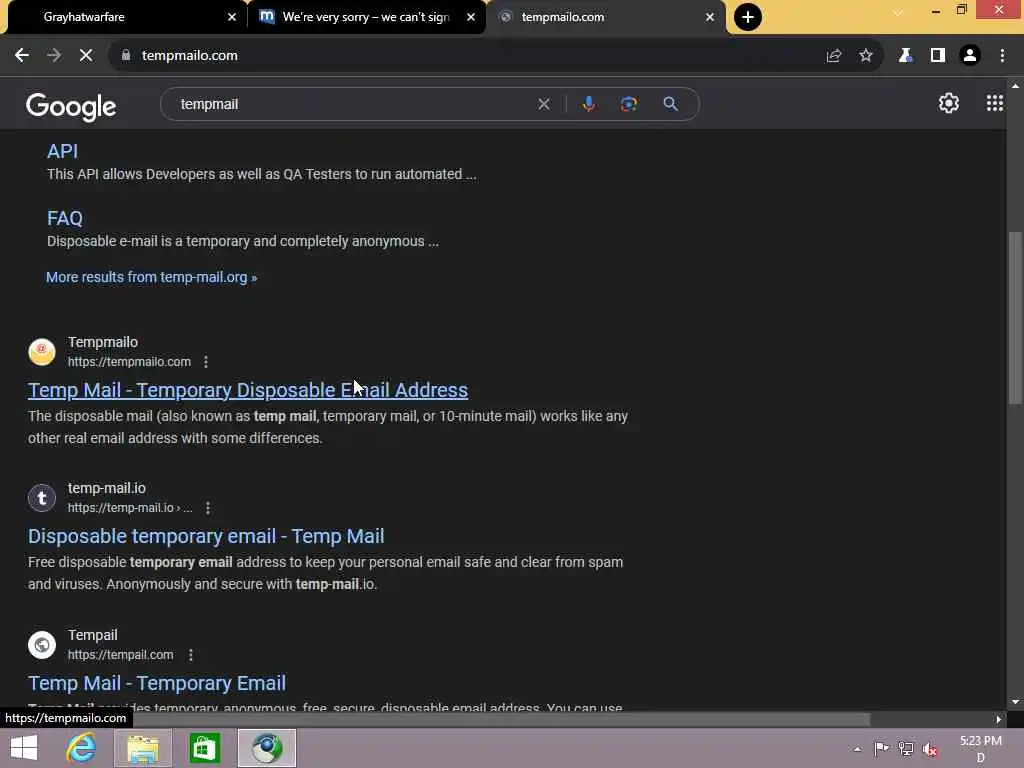Open the Windows Start button

24,748
